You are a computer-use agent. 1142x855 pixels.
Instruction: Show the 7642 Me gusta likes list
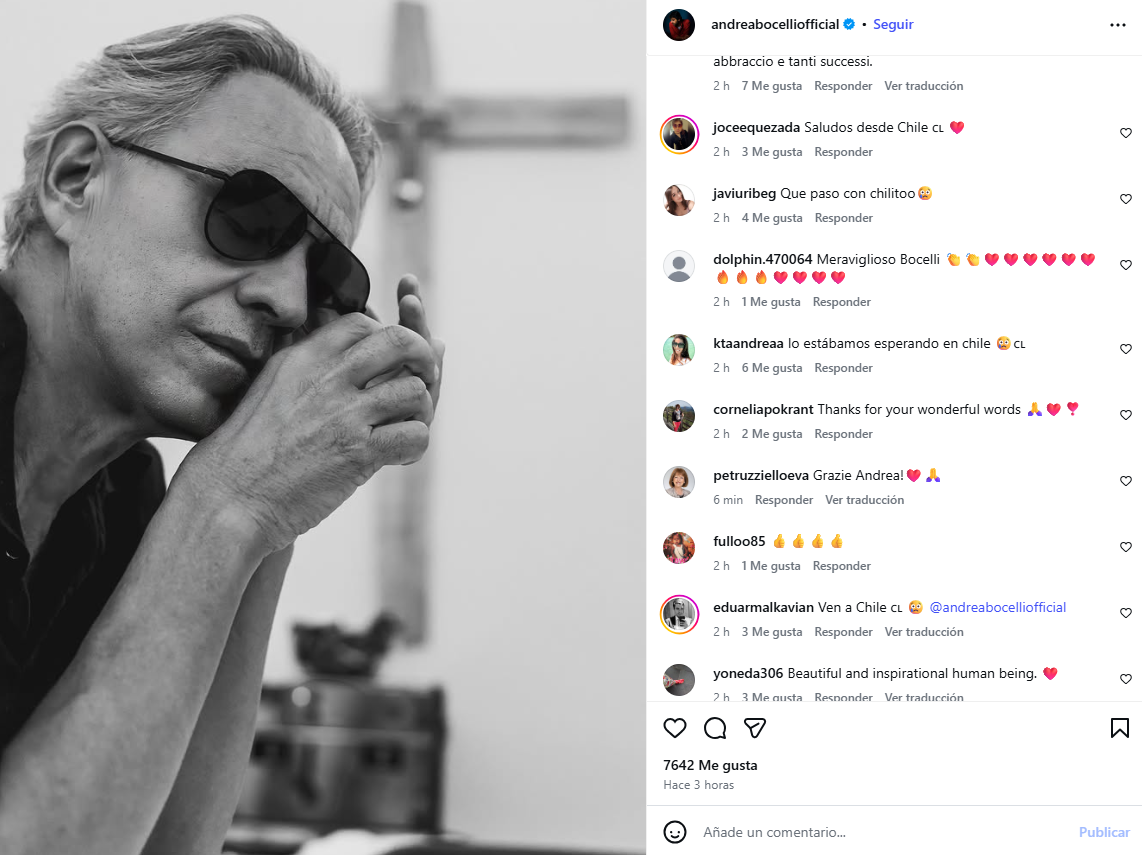710,765
